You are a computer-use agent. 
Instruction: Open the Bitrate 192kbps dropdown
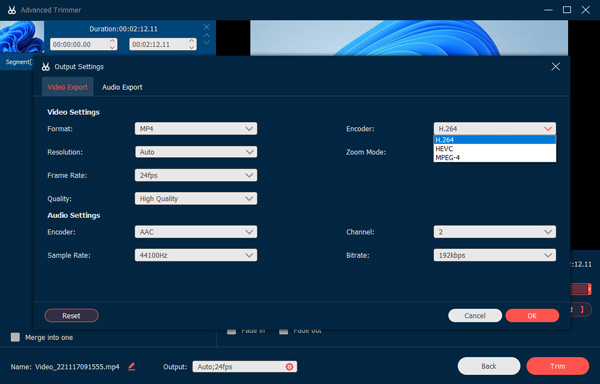click(494, 255)
